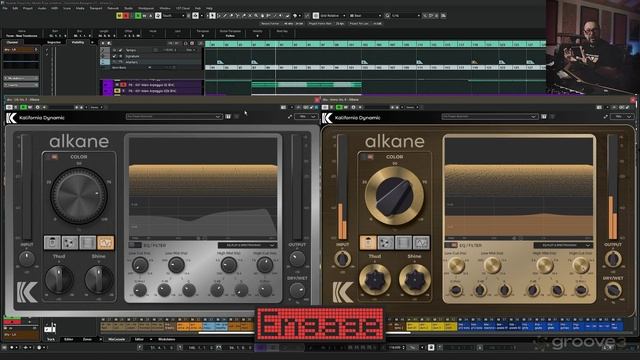Click save preset icon in silver Alkane header
This screenshot has height=360, width=640.
[228, 117]
